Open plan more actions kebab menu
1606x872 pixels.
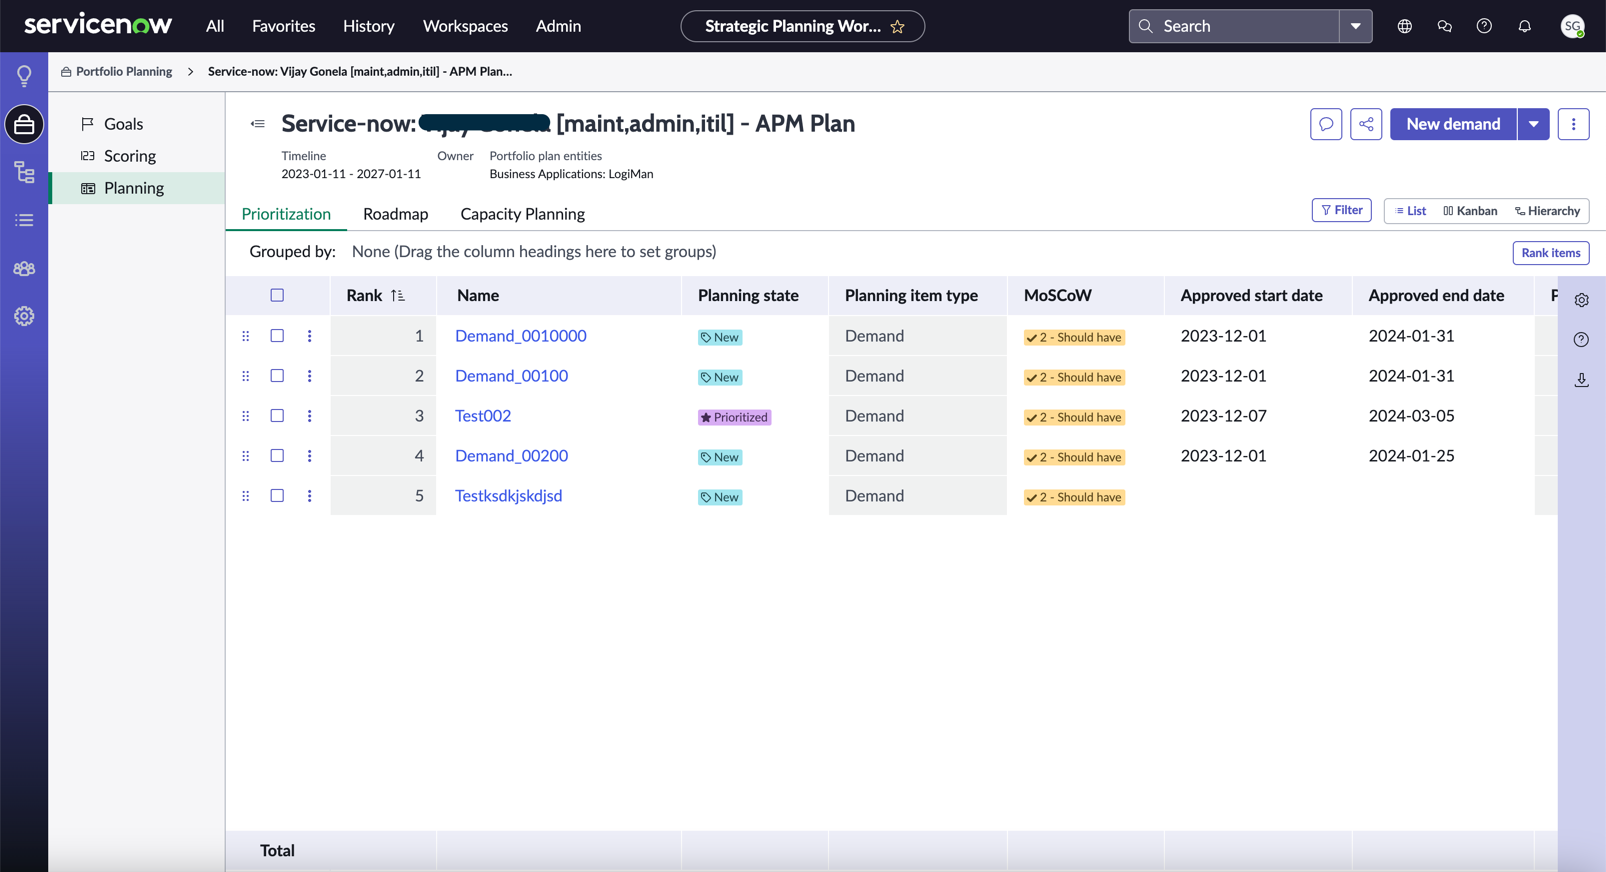coord(1573,124)
